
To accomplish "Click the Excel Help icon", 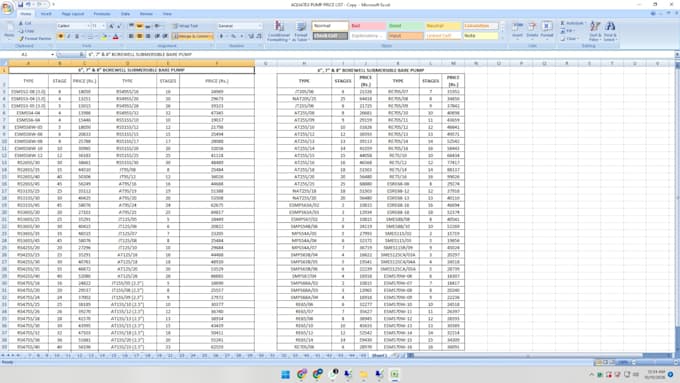I will [653, 14].
